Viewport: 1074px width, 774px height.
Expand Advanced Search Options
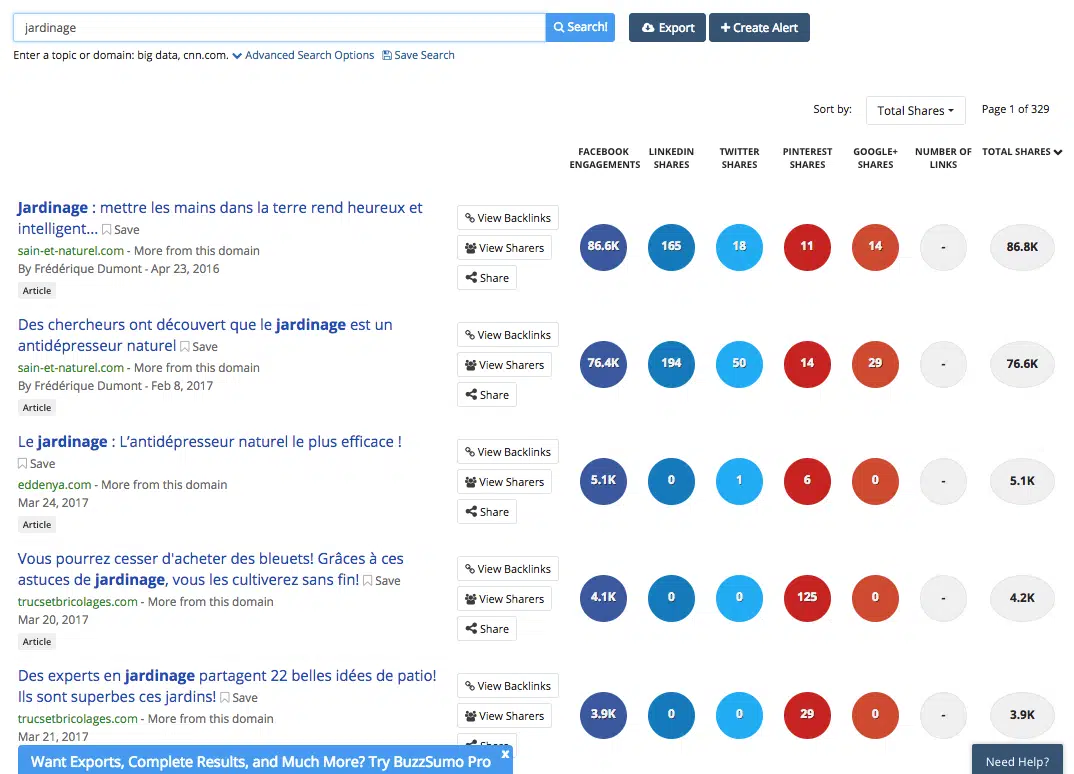click(302, 56)
